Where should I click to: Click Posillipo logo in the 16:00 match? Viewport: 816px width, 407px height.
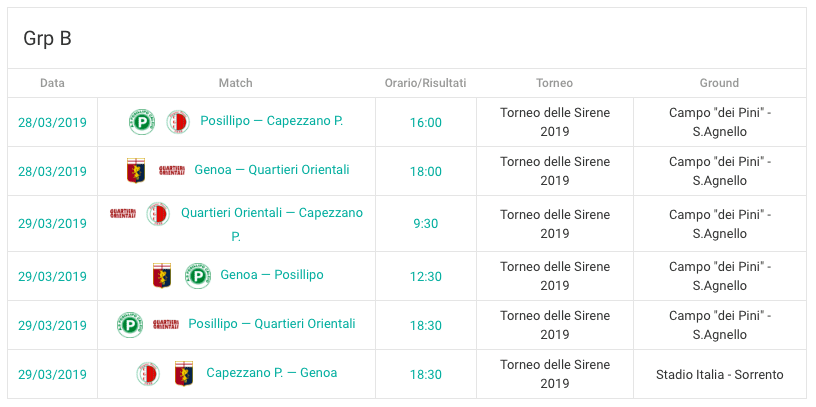pyautogui.click(x=142, y=122)
